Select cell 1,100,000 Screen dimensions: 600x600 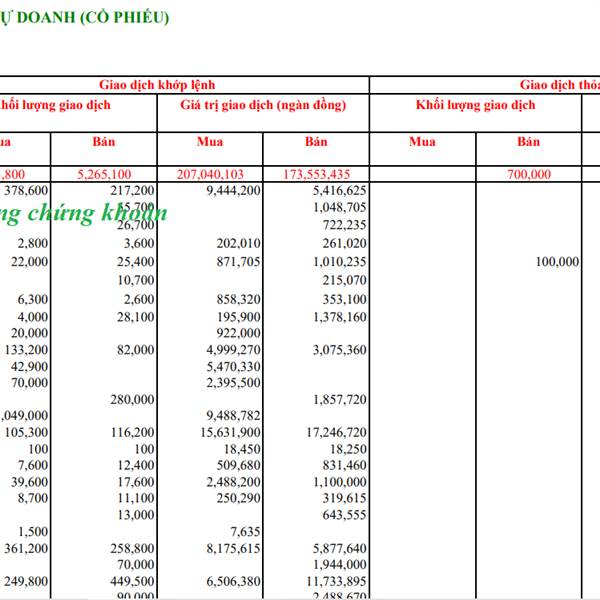click(x=339, y=482)
